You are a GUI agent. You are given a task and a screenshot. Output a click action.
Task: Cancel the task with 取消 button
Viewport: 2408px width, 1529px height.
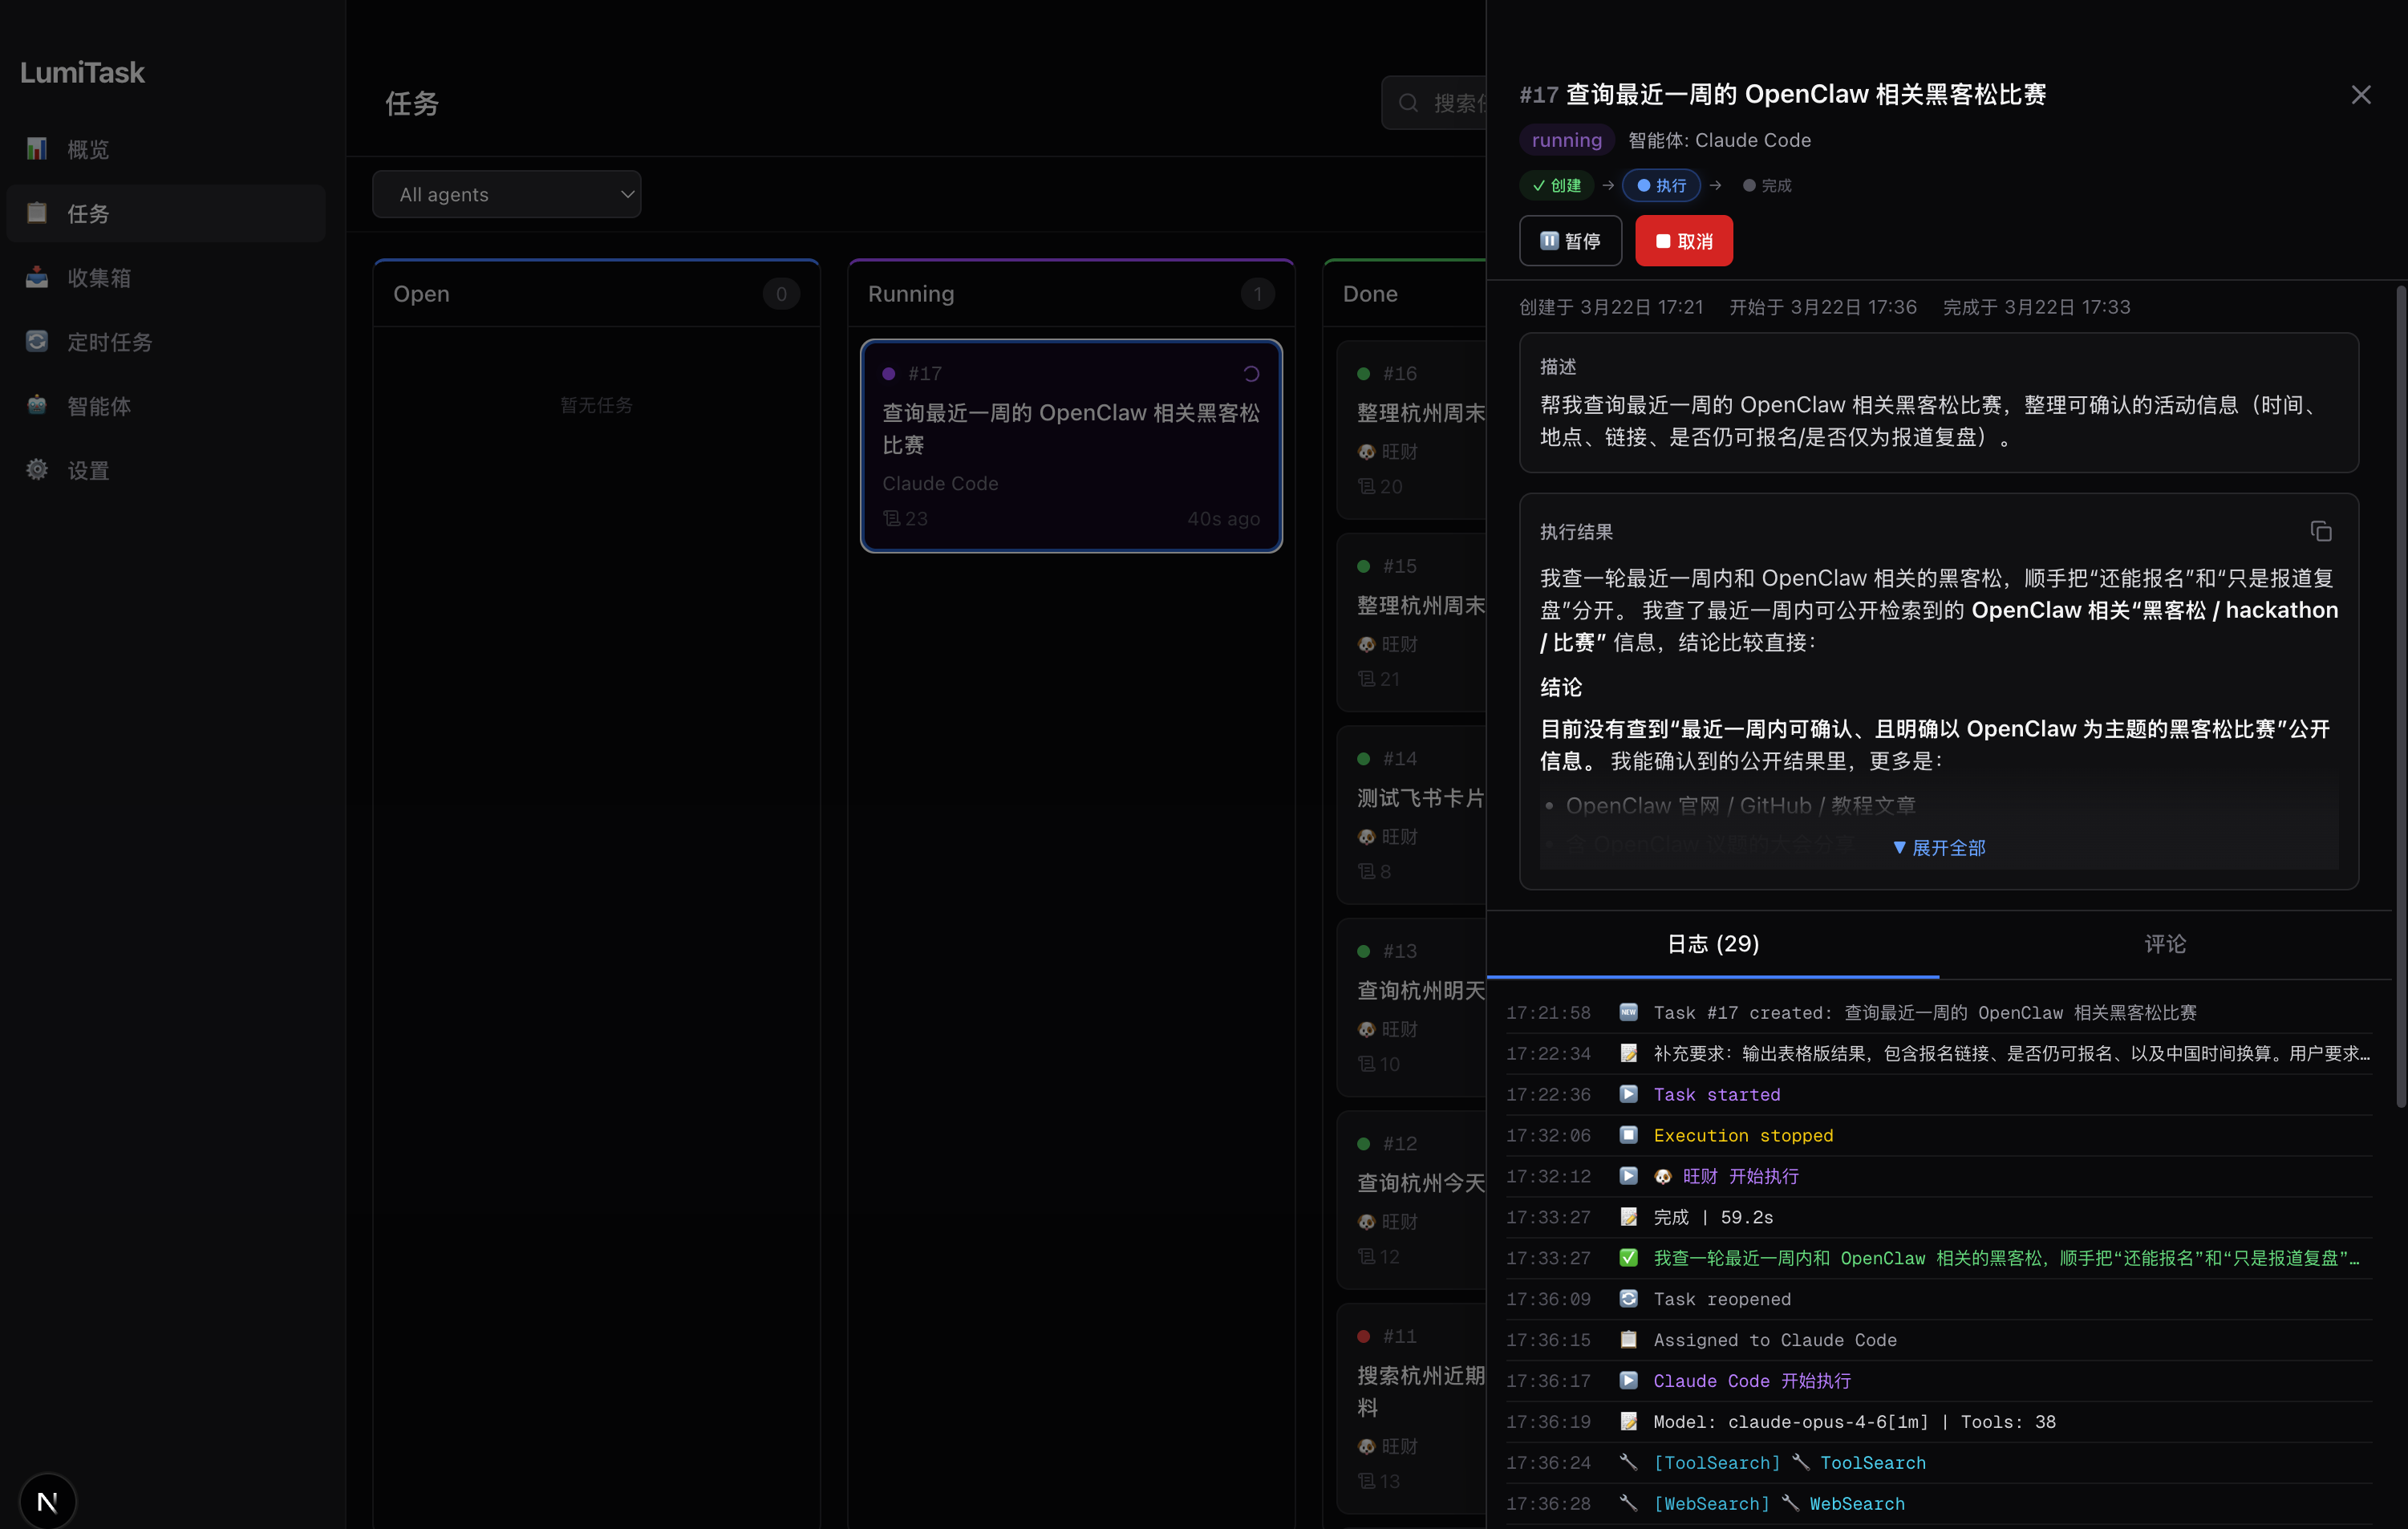(1684, 241)
